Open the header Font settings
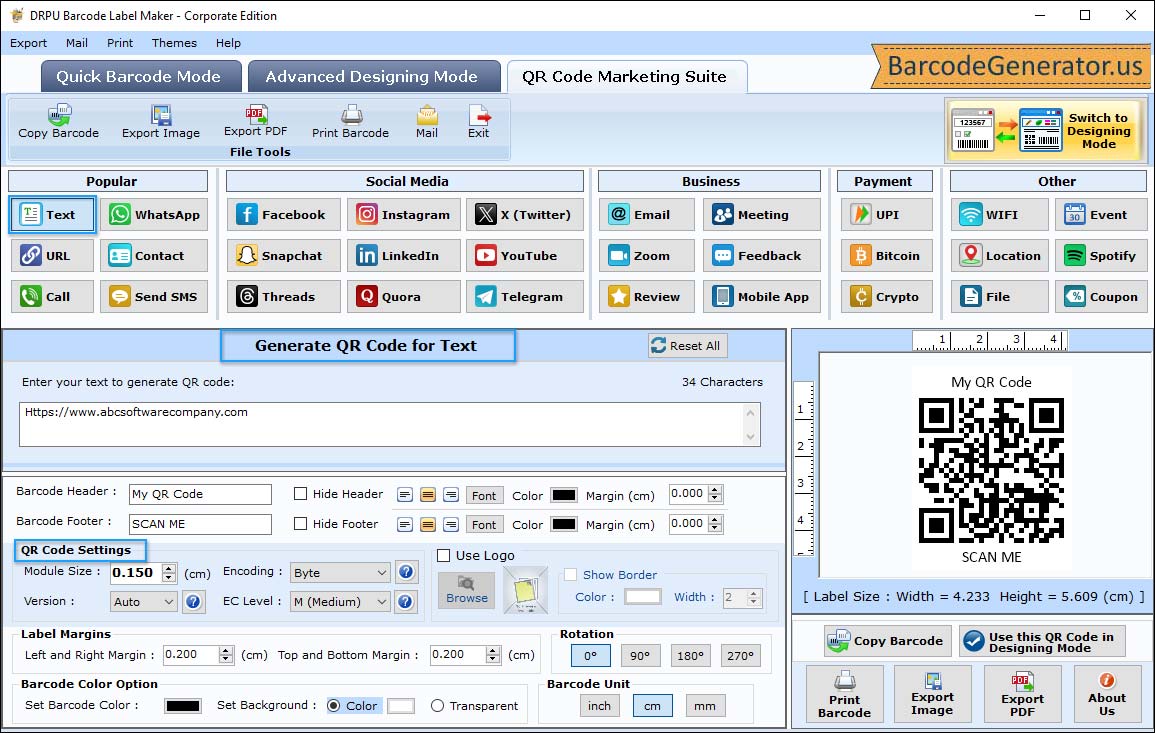This screenshot has width=1155, height=733. (484, 496)
